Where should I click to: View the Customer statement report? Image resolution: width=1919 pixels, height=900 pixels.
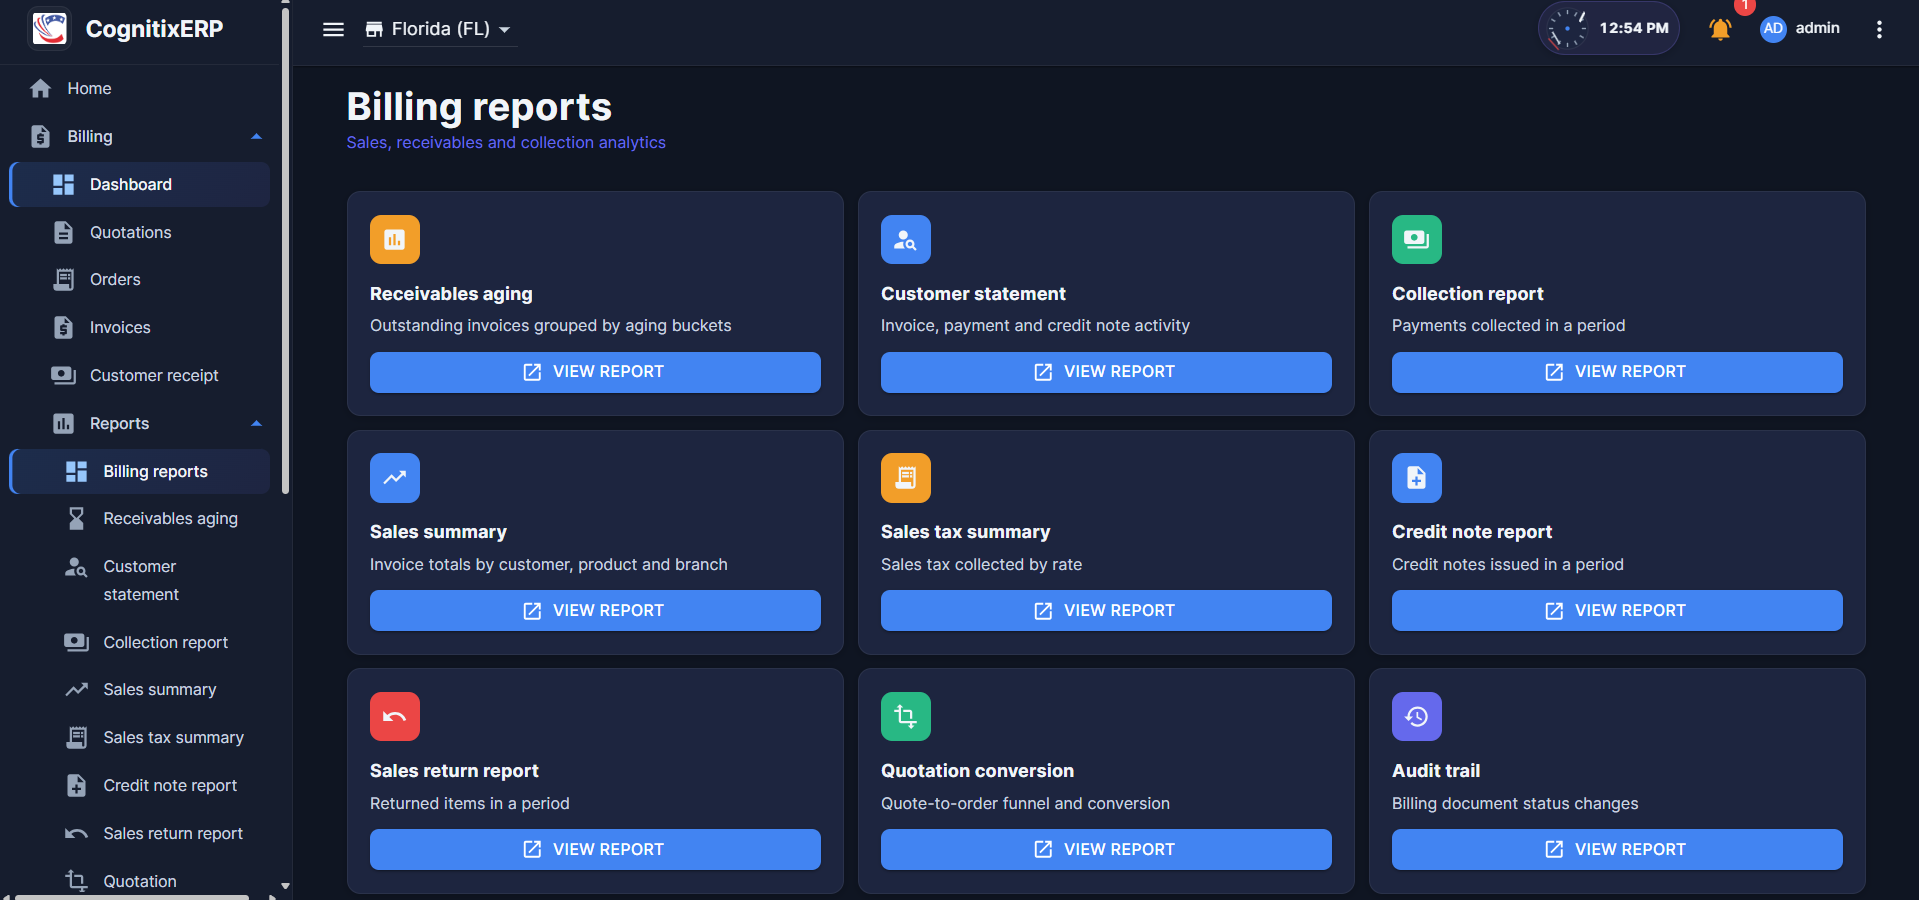point(1106,372)
